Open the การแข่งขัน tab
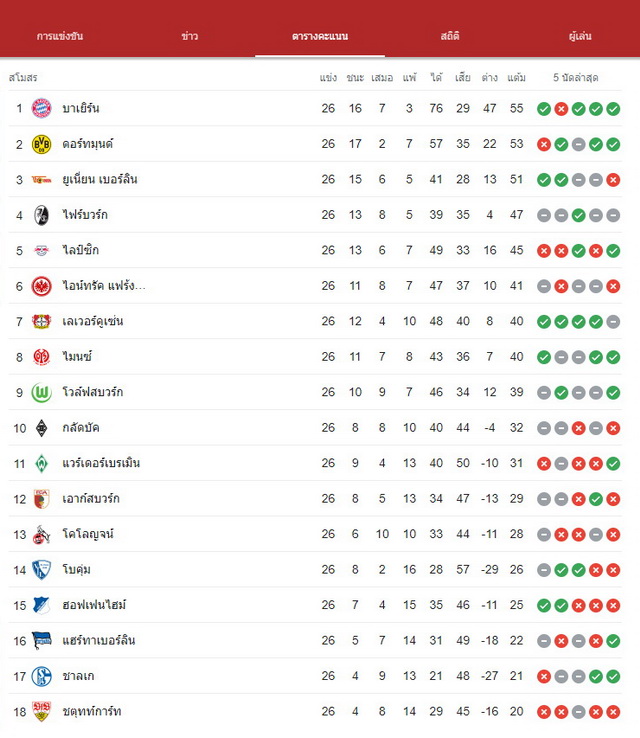The image size is (640, 738). pos(60,36)
